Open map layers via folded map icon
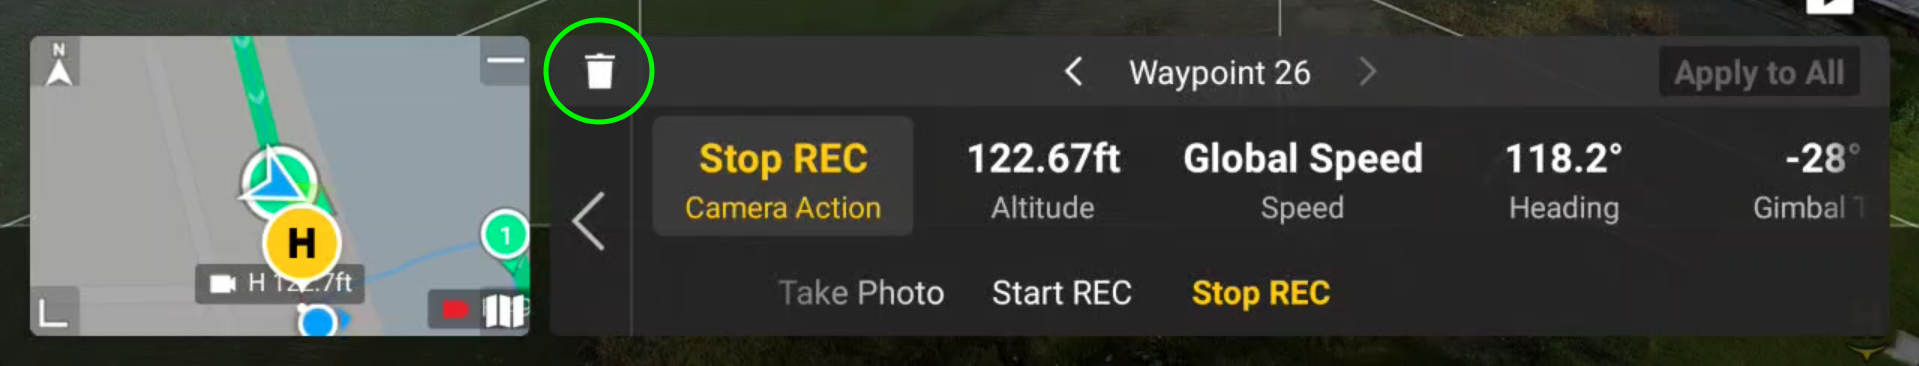This screenshot has height=366, width=1919. click(x=504, y=310)
